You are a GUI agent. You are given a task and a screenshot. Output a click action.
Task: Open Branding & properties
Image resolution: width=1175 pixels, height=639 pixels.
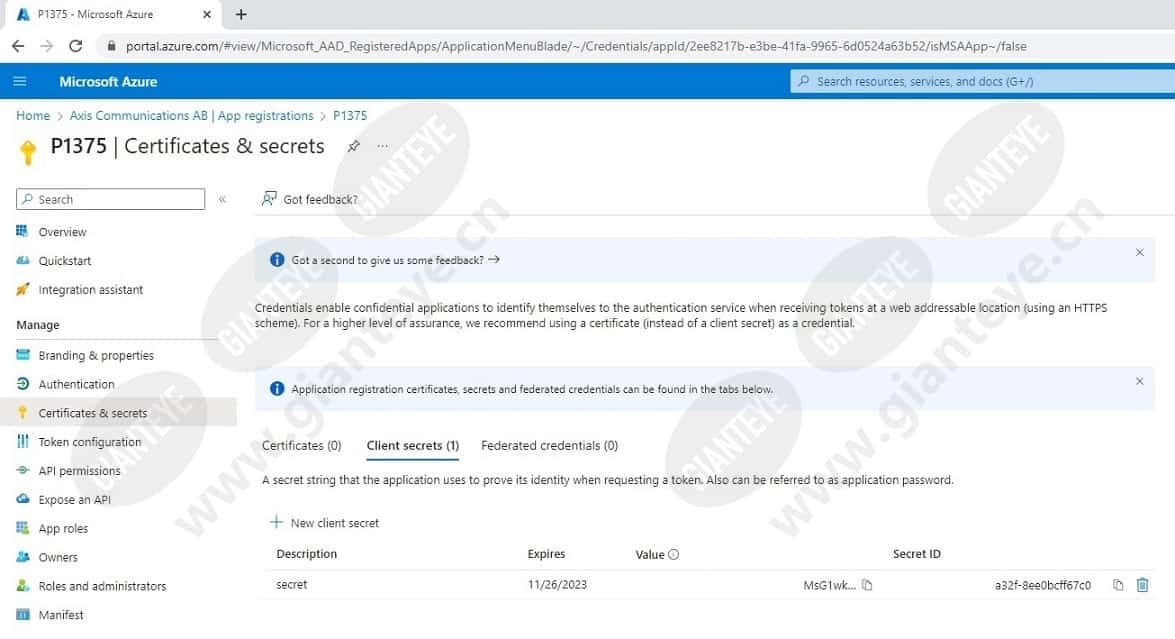96,355
